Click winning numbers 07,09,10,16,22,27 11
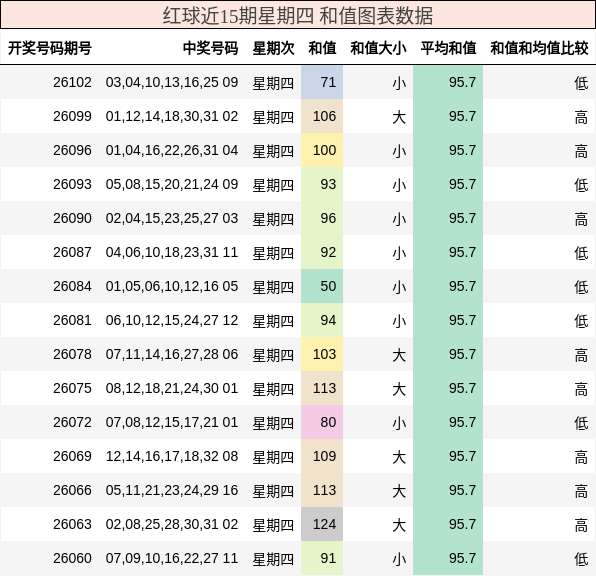 point(172,559)
